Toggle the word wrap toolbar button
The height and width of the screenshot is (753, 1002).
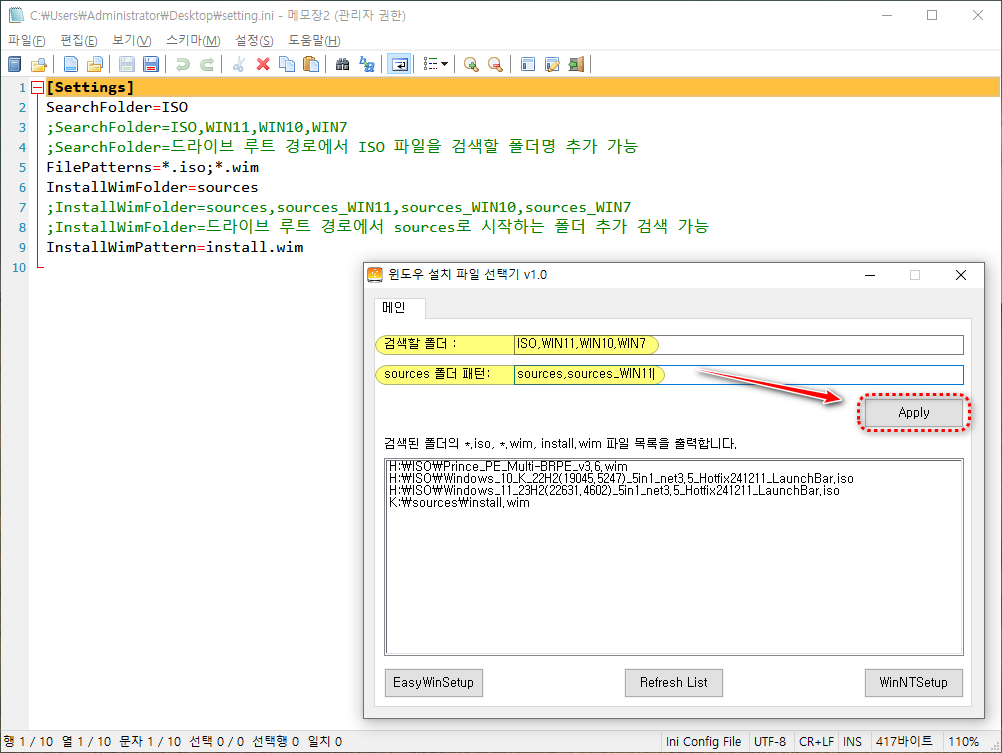[399, 64]
